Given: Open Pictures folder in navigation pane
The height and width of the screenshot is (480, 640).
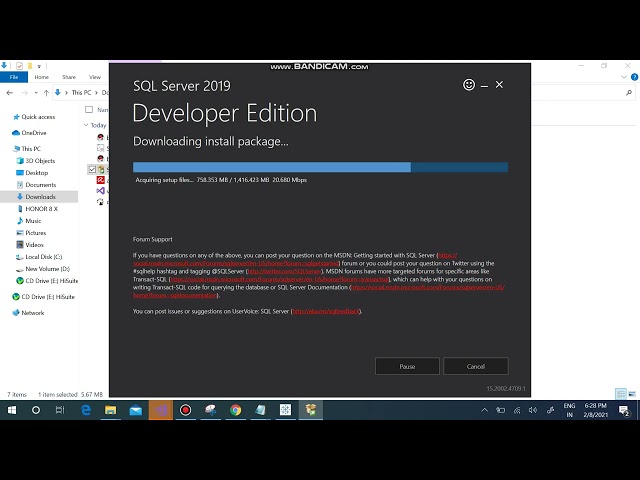Looking at the screenshot, I should (36, 233).
